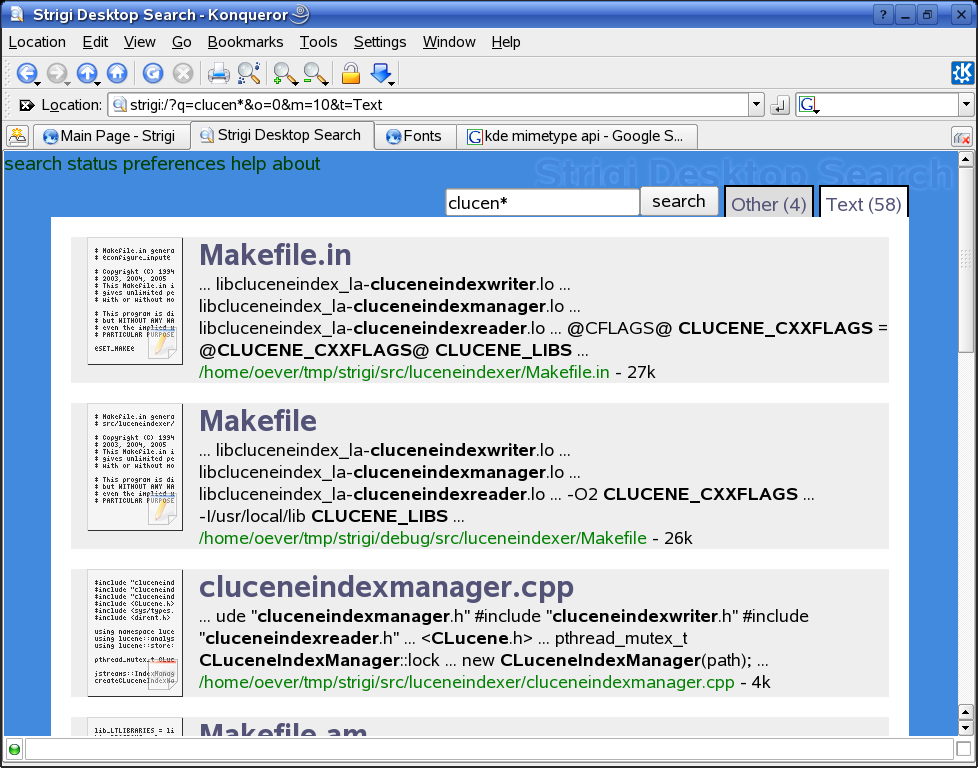Open the cluceneindexmanager.cpp result title

point(386,586)
